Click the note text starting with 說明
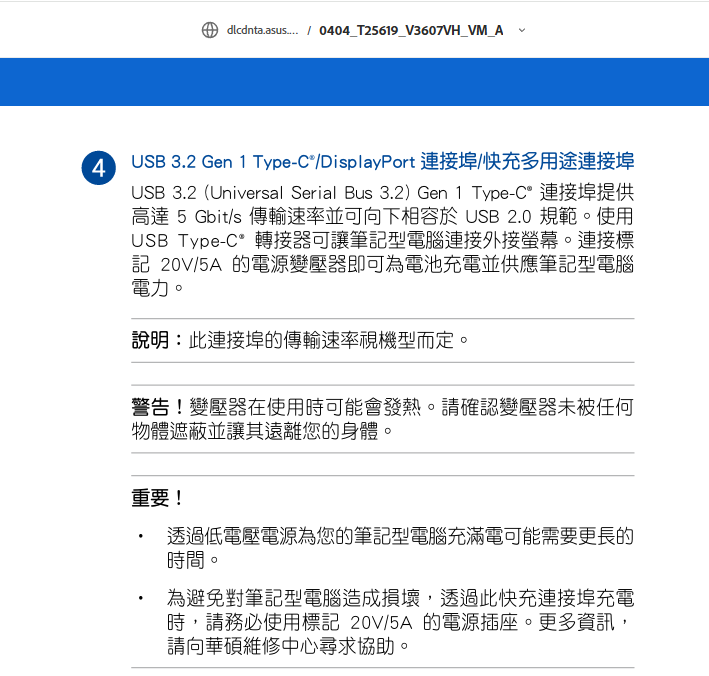Screen dimensions: 709x676 pyautogui.click(x=300, y=340)
